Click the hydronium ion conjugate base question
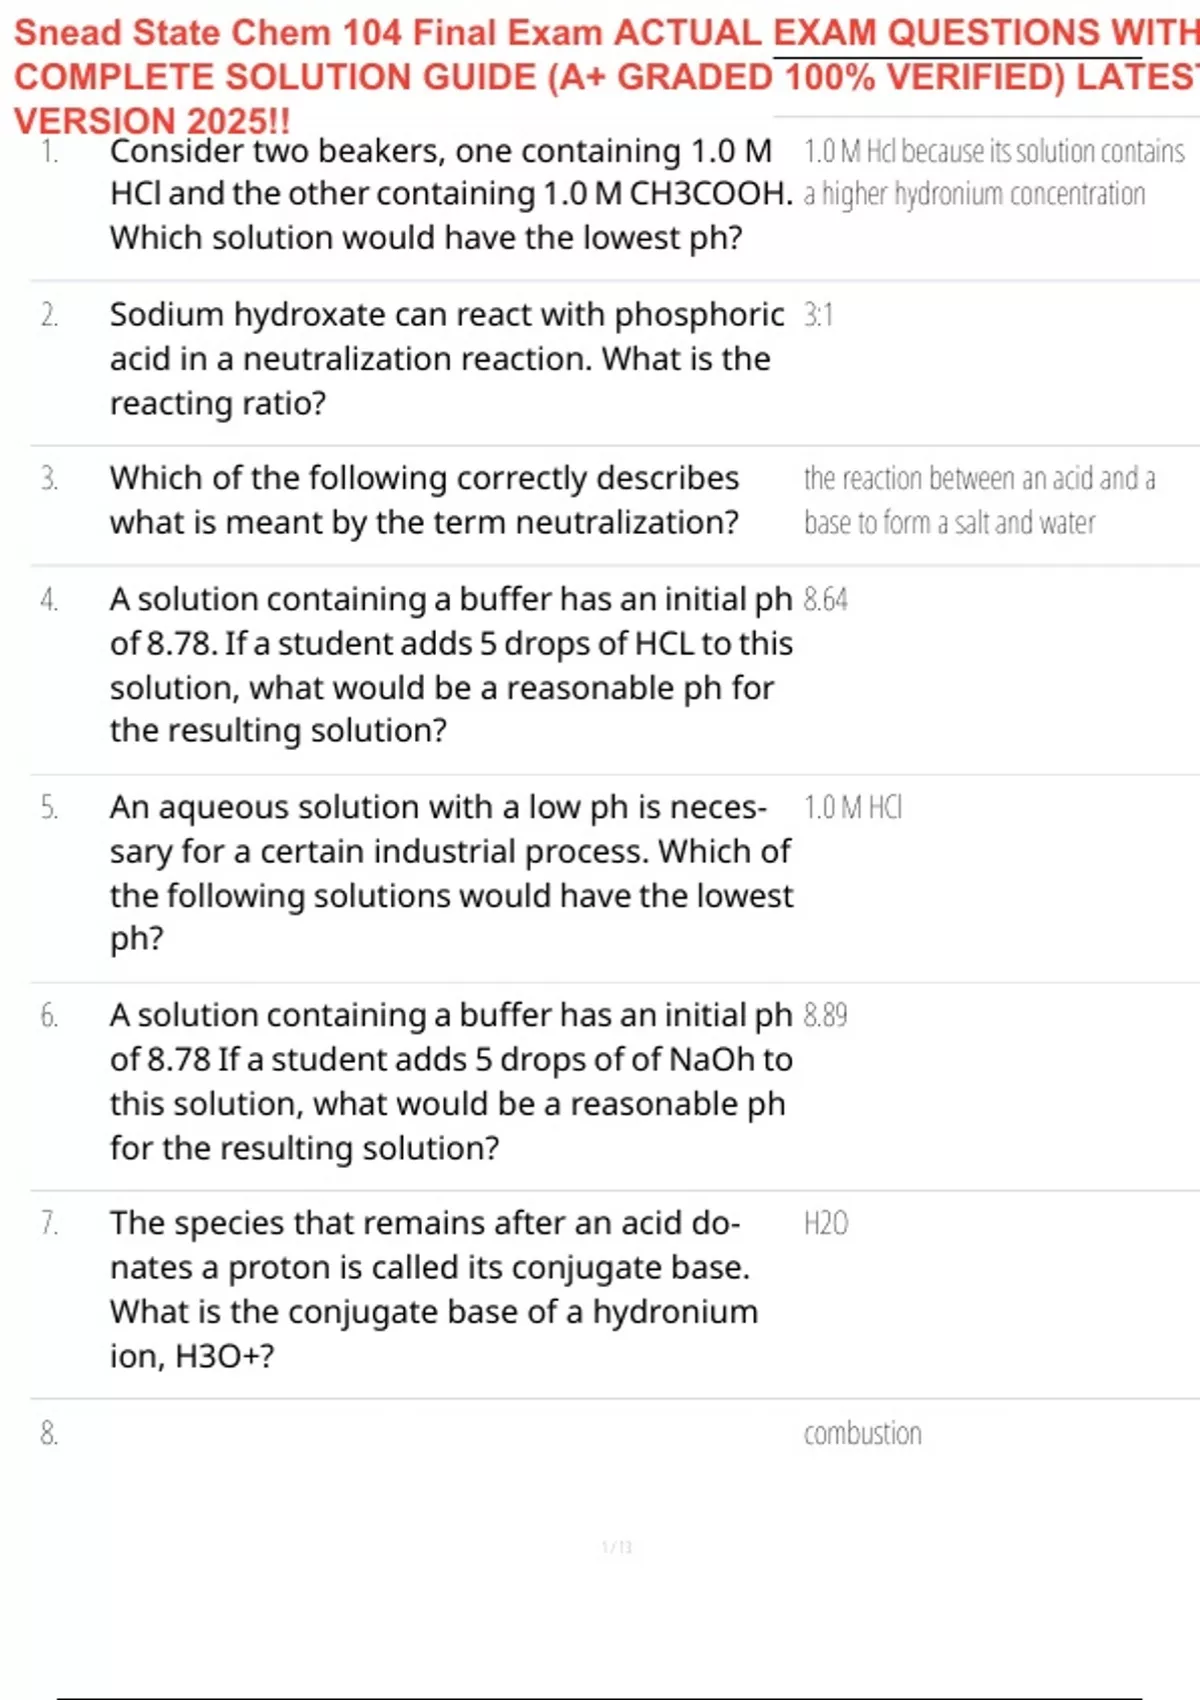Screen dimensions: 1200x1700 pyautogui.click(x=434, y=1289)
